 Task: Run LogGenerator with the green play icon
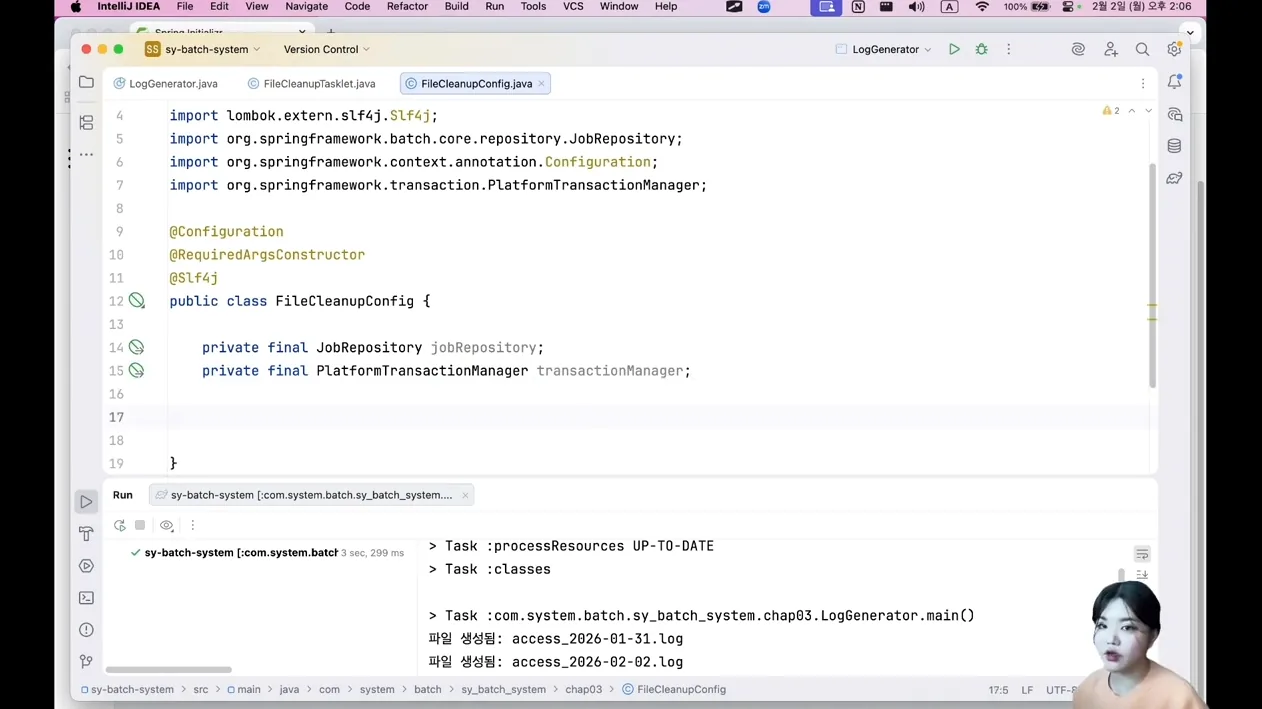(954, 49)
